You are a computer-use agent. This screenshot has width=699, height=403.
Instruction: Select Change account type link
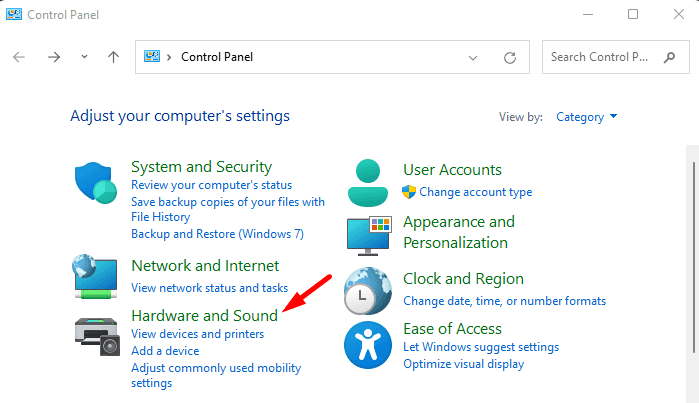pyautogui.click(x=475, y=192)
